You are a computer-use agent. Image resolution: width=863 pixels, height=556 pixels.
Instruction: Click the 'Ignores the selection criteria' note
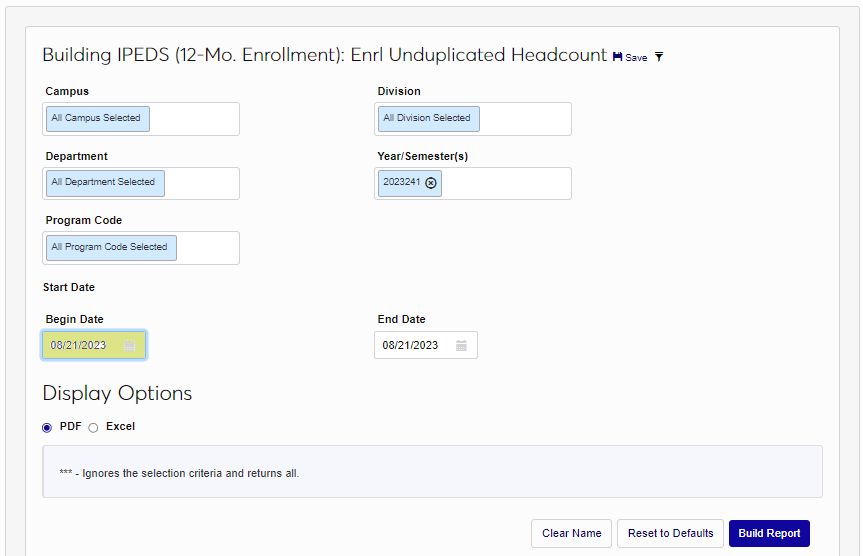[x=179, y=473]
